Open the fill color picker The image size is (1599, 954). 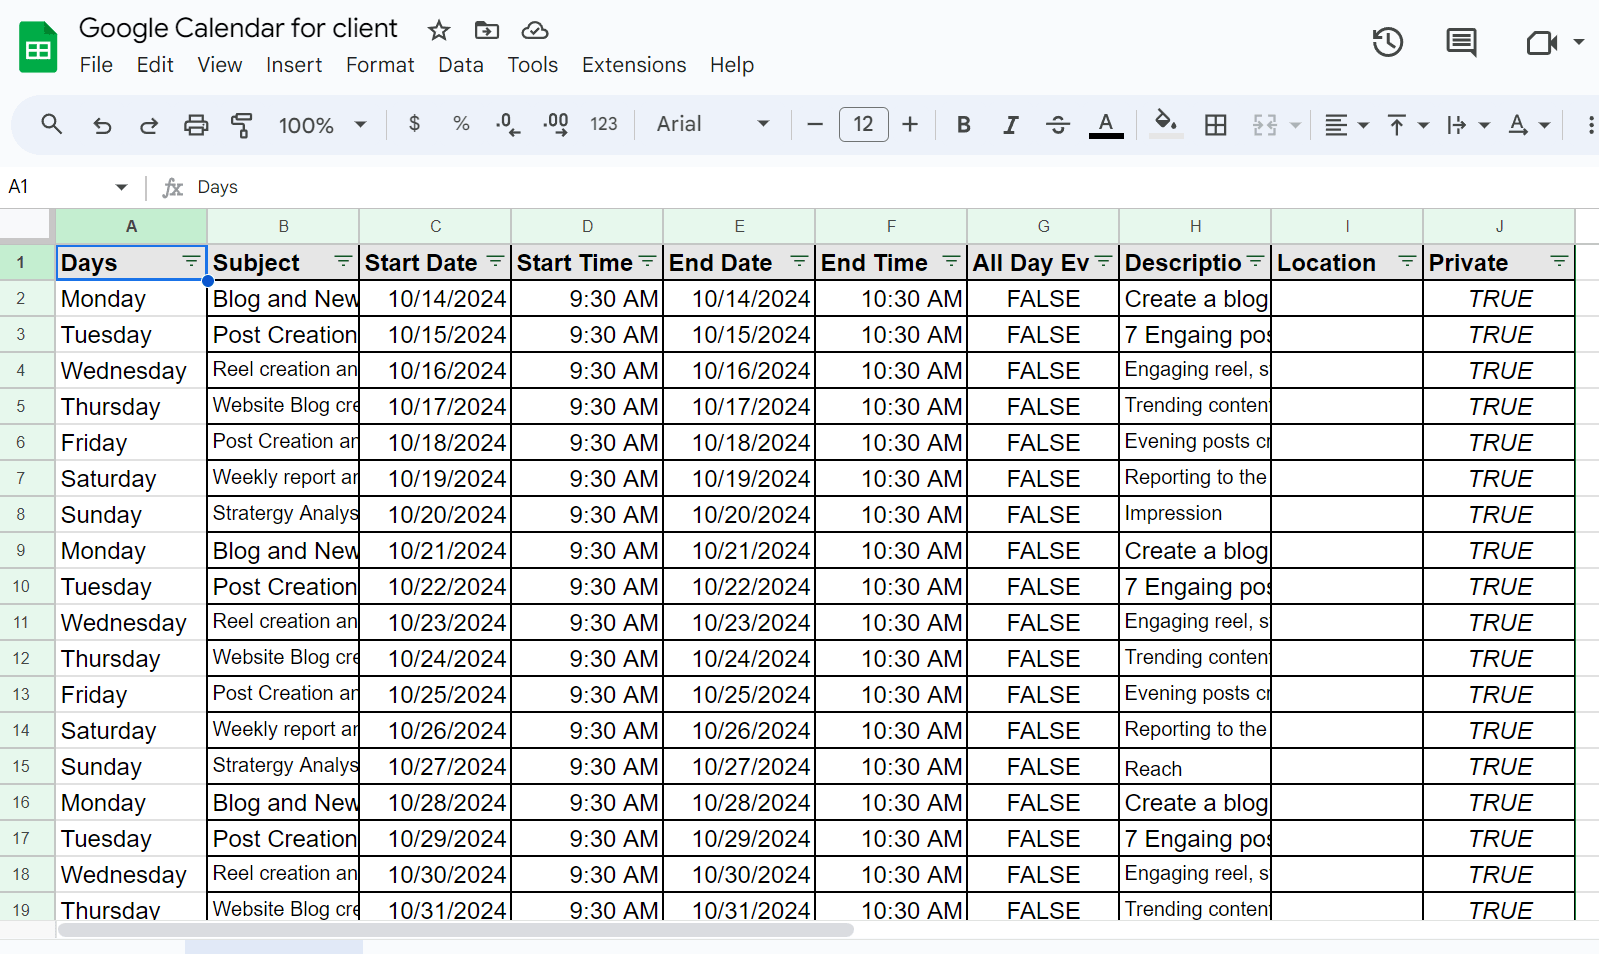coord(1165,124)
